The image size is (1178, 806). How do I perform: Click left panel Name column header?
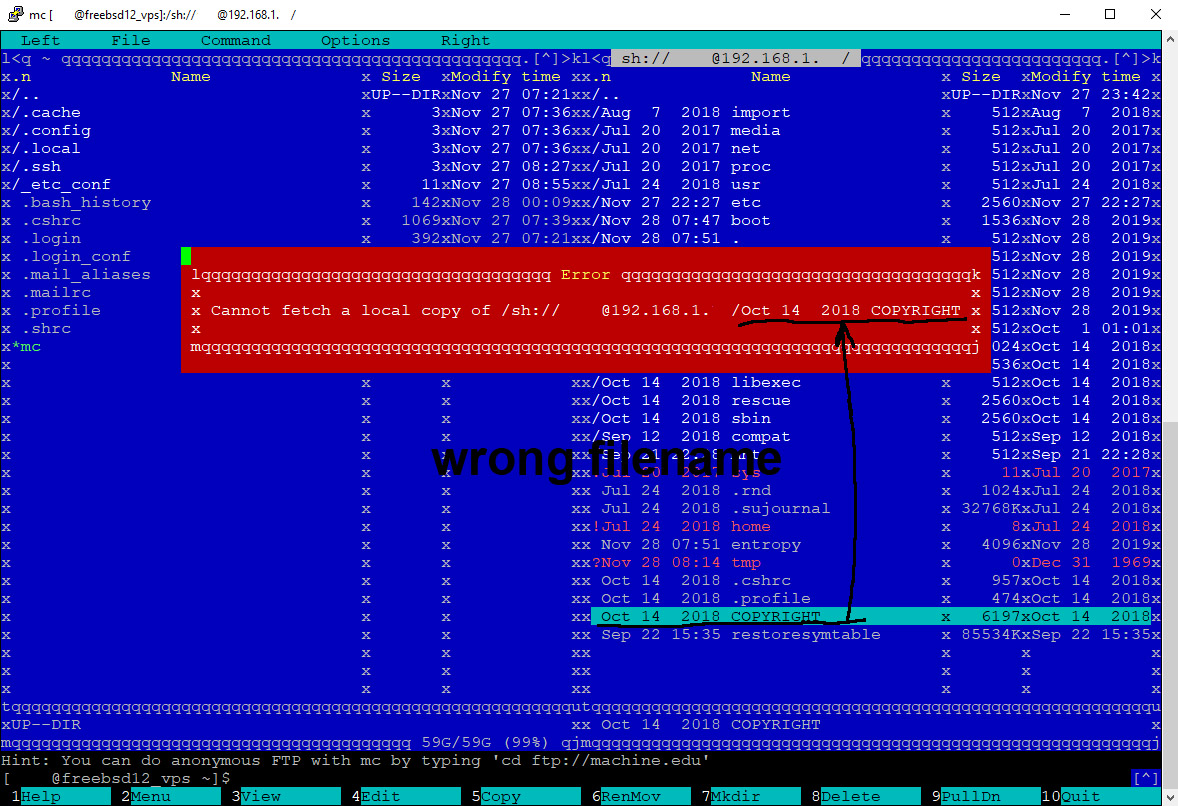point(190,77)
